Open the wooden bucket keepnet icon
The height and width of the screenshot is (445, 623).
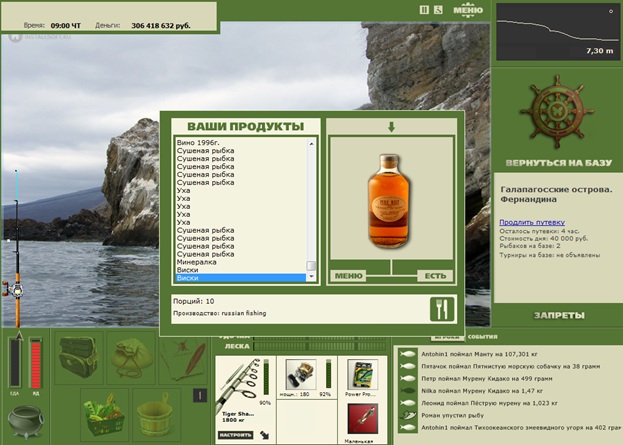tap(156, 414)
